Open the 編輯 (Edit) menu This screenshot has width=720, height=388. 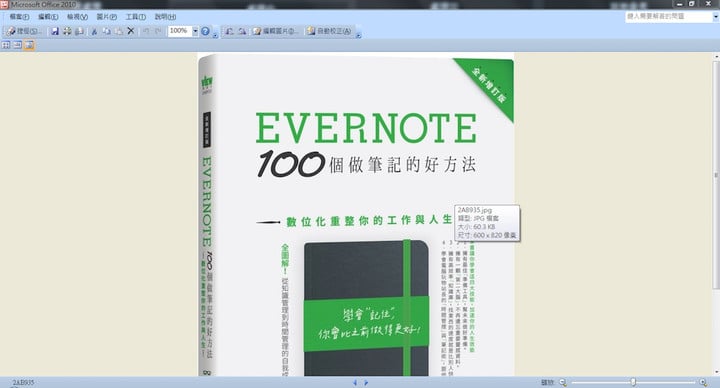(48, 17)
